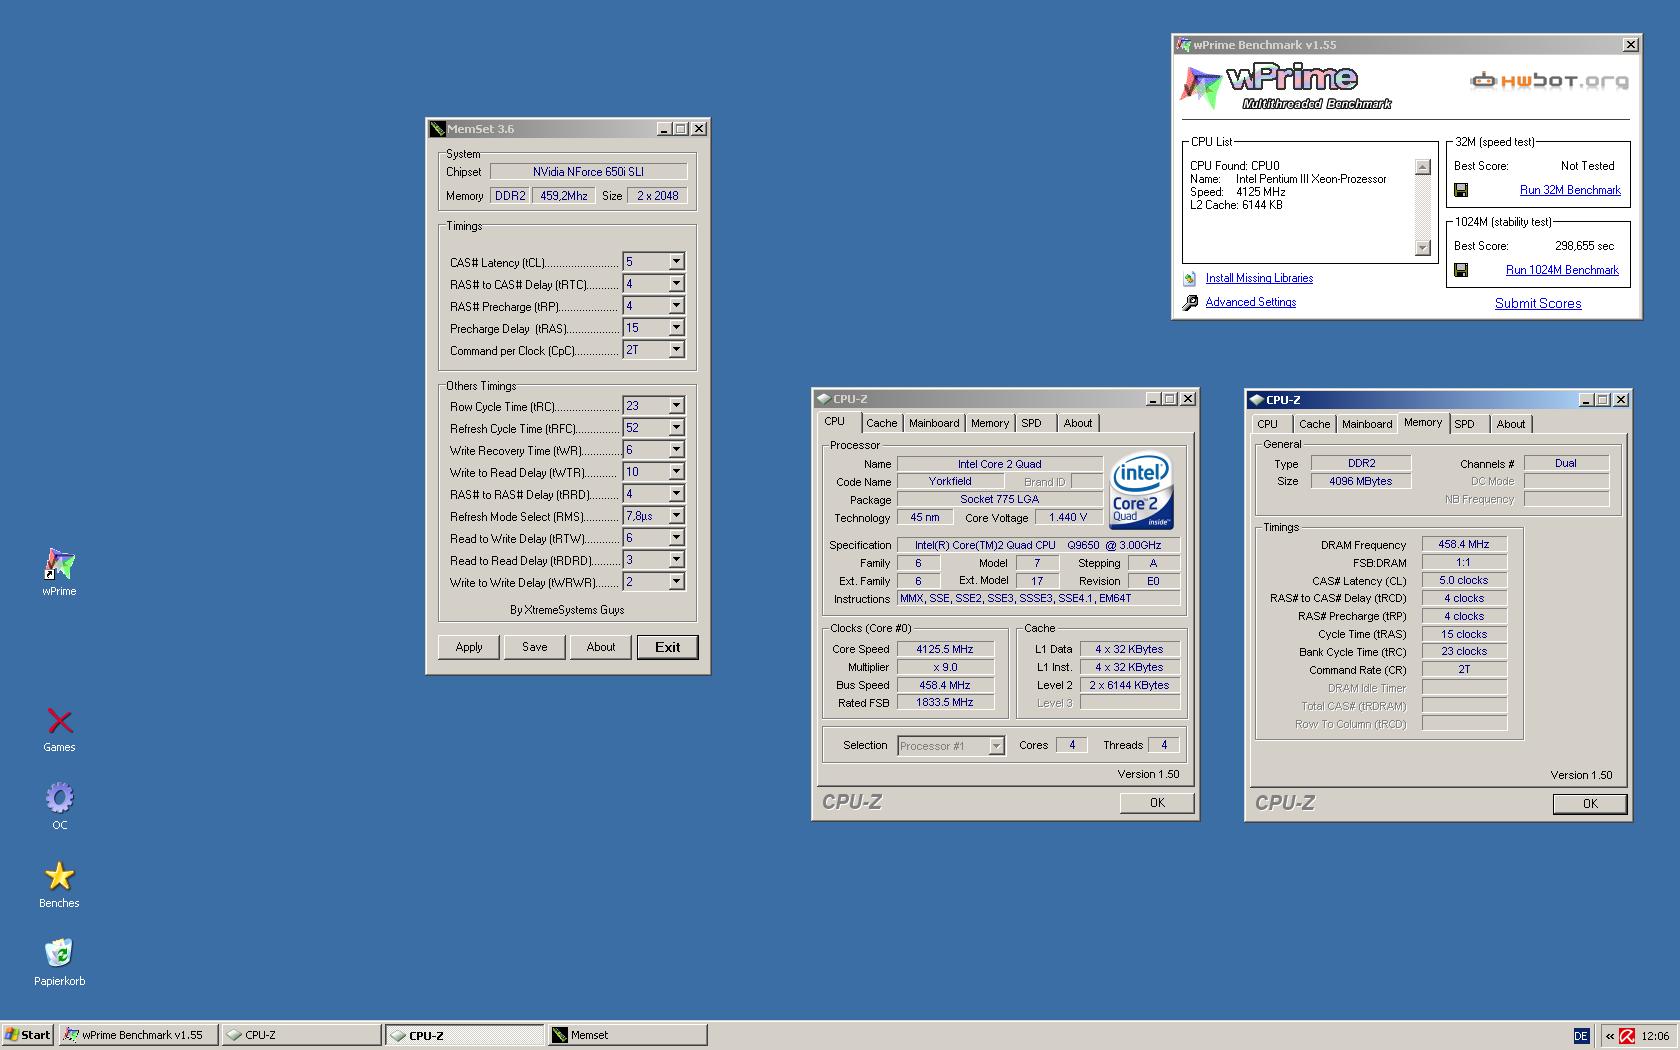1680x1050 pixels.
Task: Open the OC gear desktop icon
Action: pyautogui.click(x=59, y=798)
